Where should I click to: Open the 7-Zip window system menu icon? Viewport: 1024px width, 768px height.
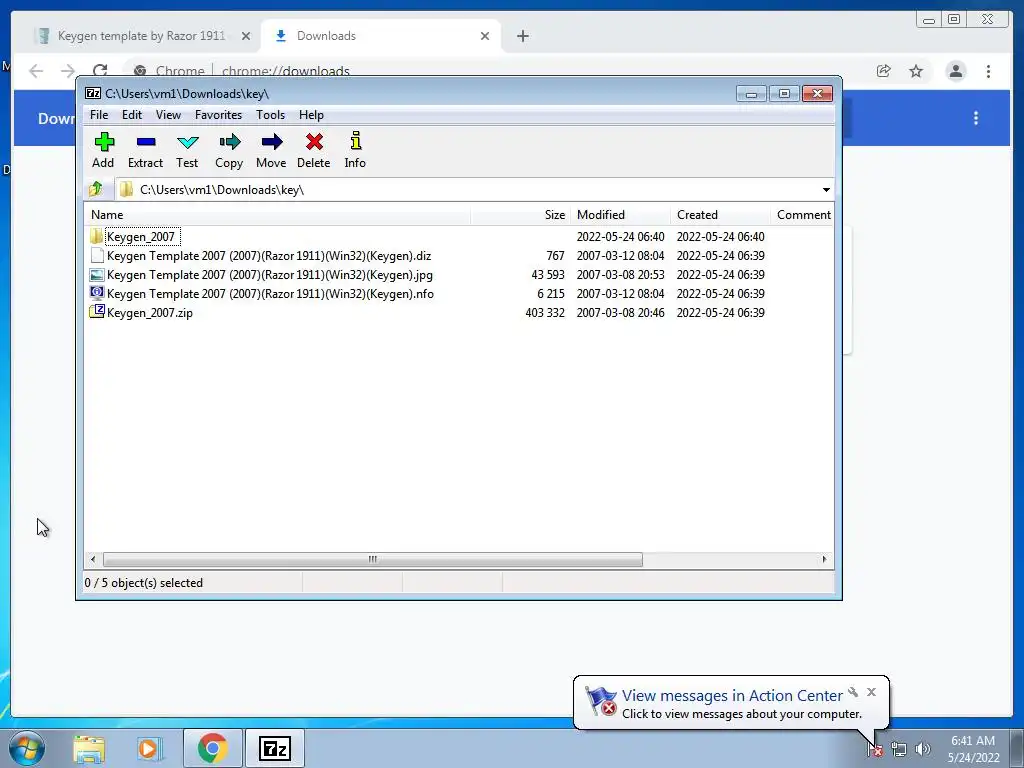[x=93, y=93]
